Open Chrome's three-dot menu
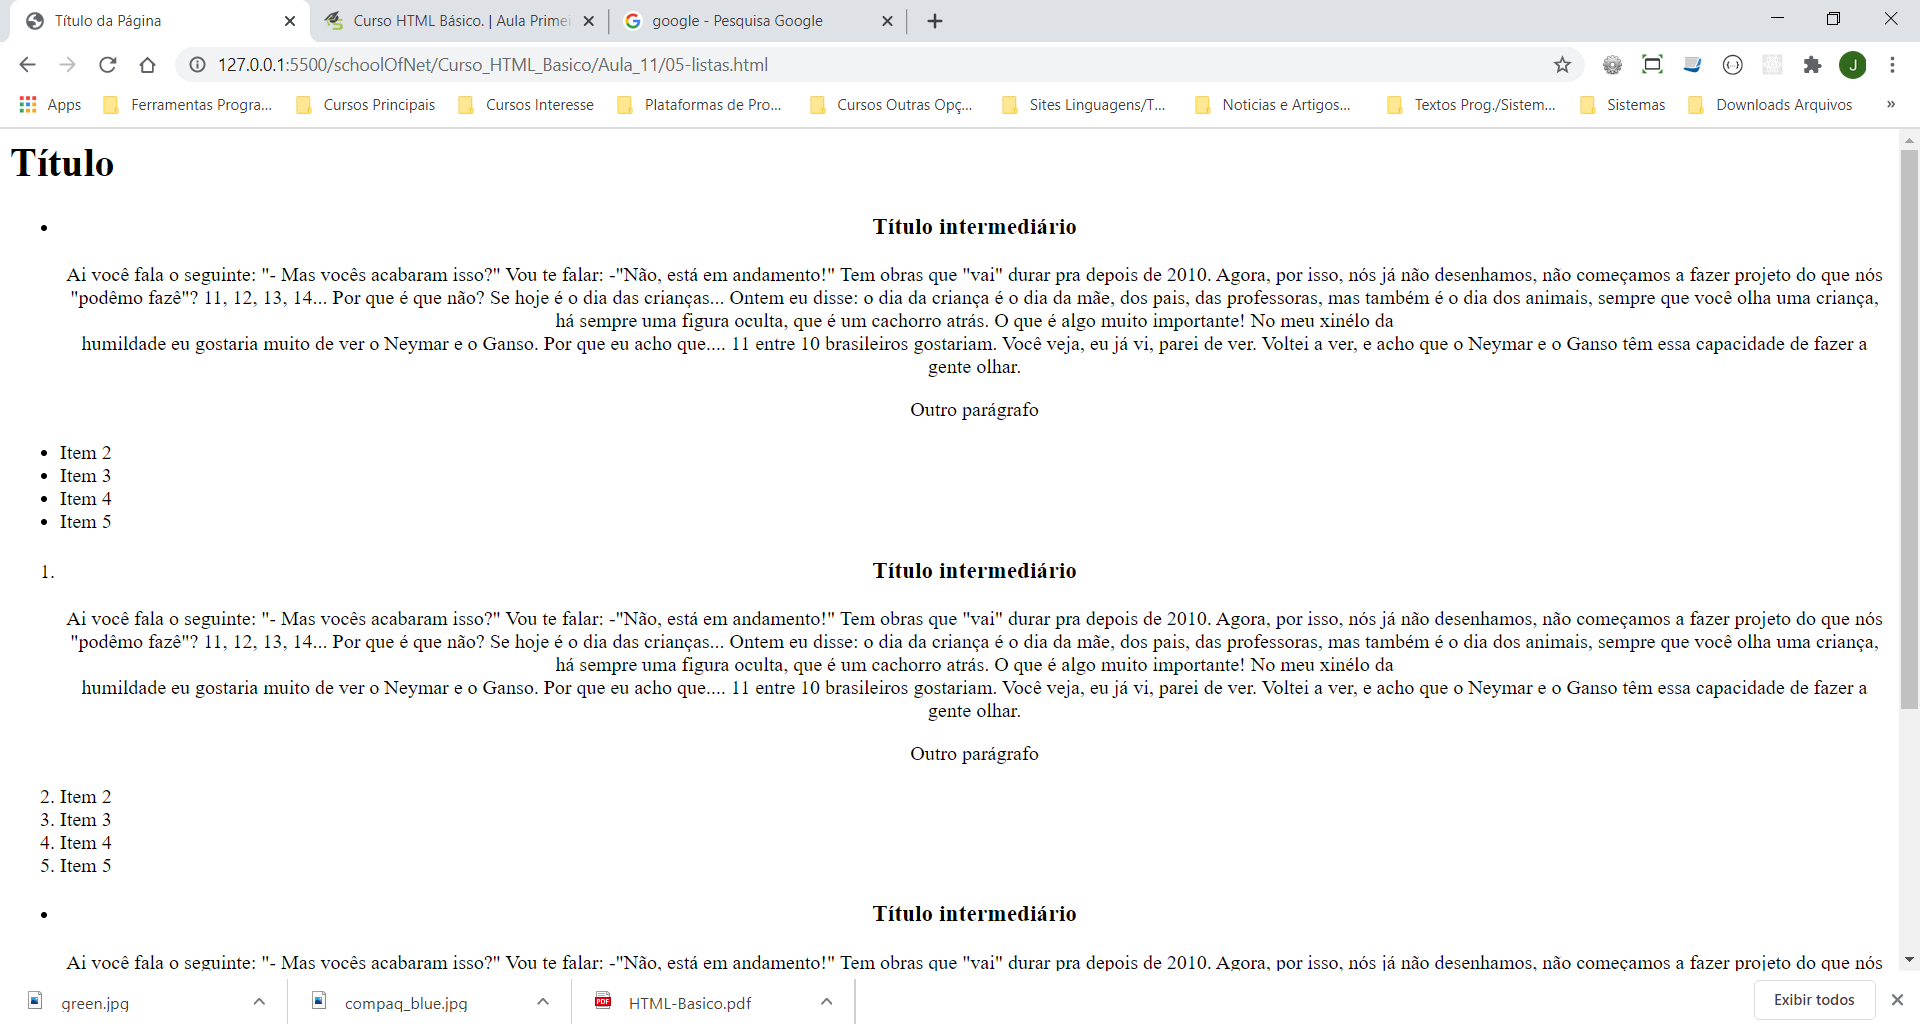This screenshot has height=1030, width=1920. pos(1892,65)
